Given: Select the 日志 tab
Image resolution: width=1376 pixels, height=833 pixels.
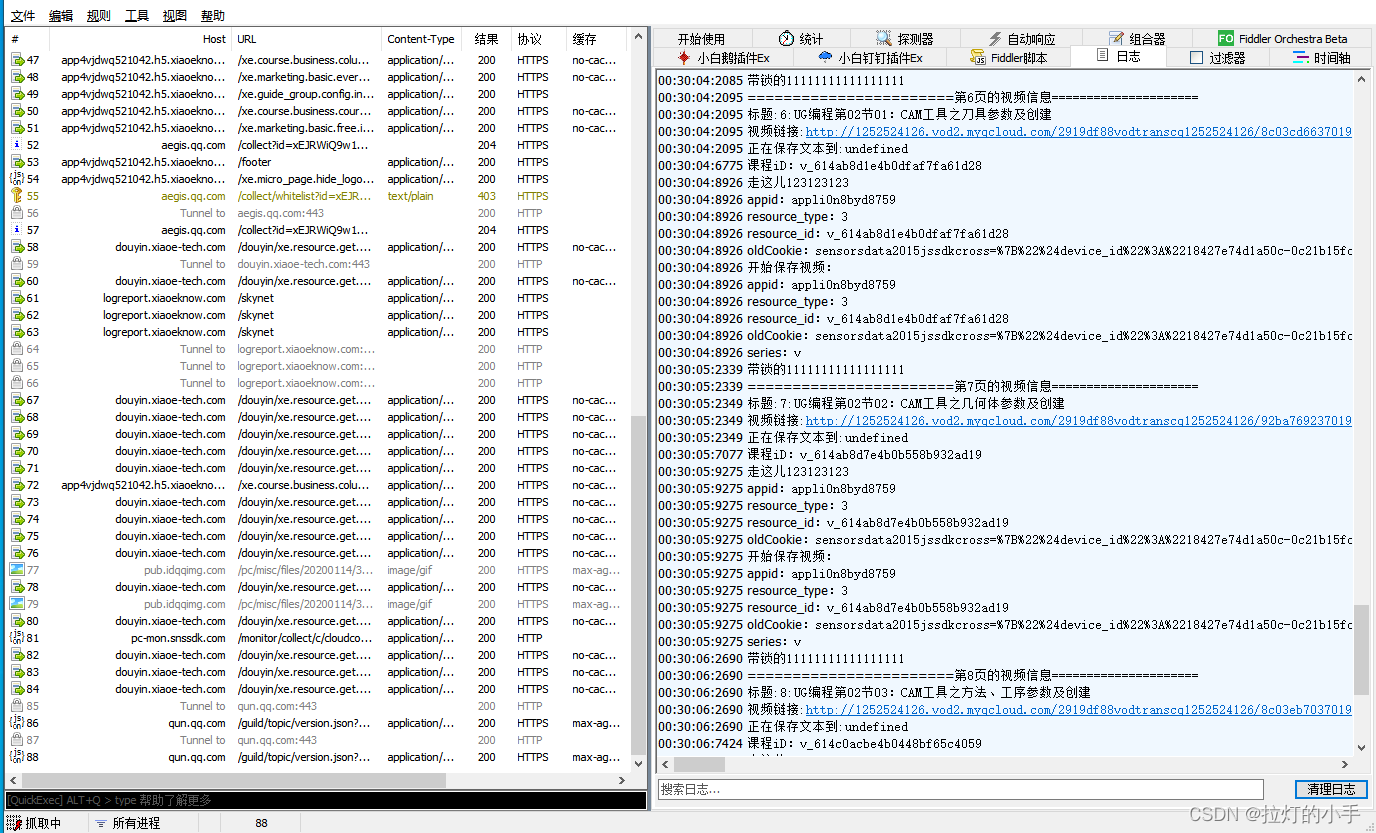Looking at the screenshot, I should pos(1118,57).
